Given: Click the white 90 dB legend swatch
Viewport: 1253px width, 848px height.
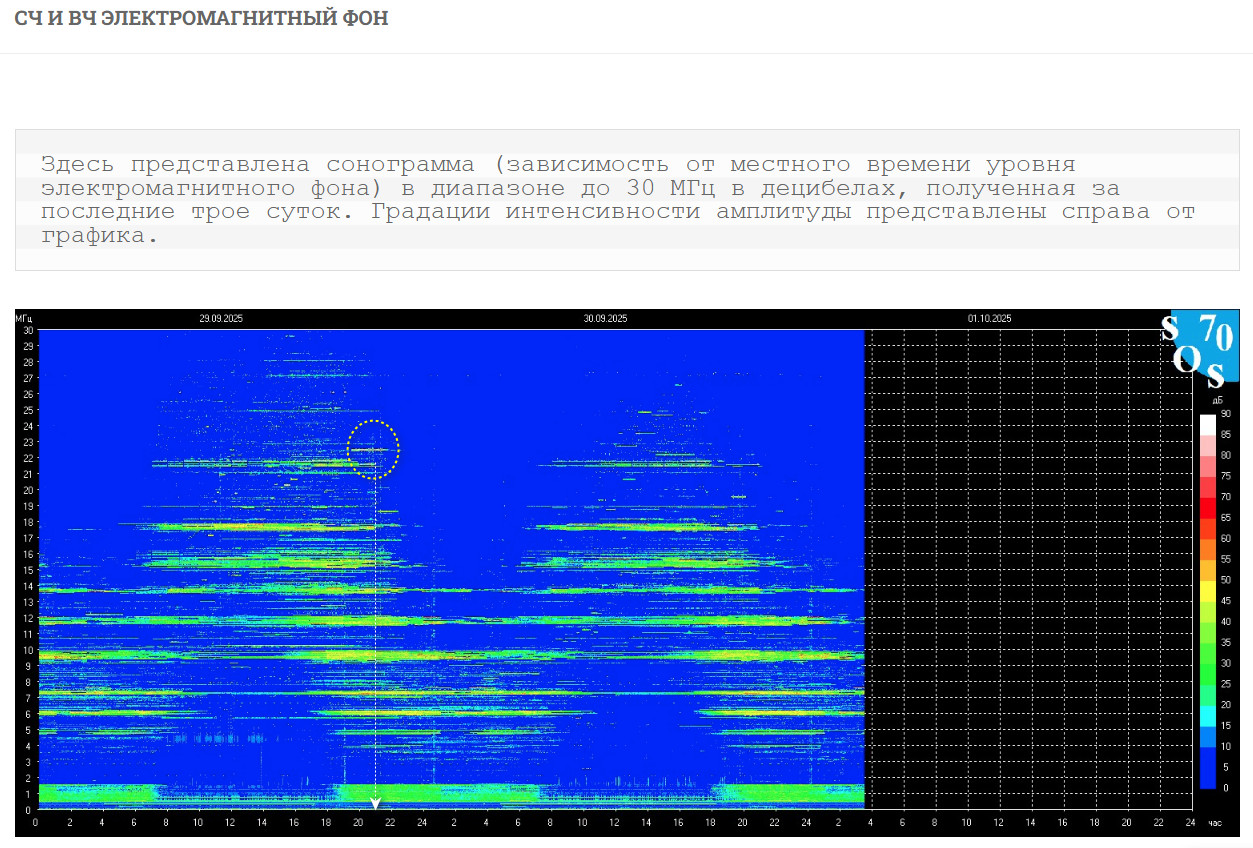Looking at the screenshot, I should pyautogui.click(x=1207, y=424).
